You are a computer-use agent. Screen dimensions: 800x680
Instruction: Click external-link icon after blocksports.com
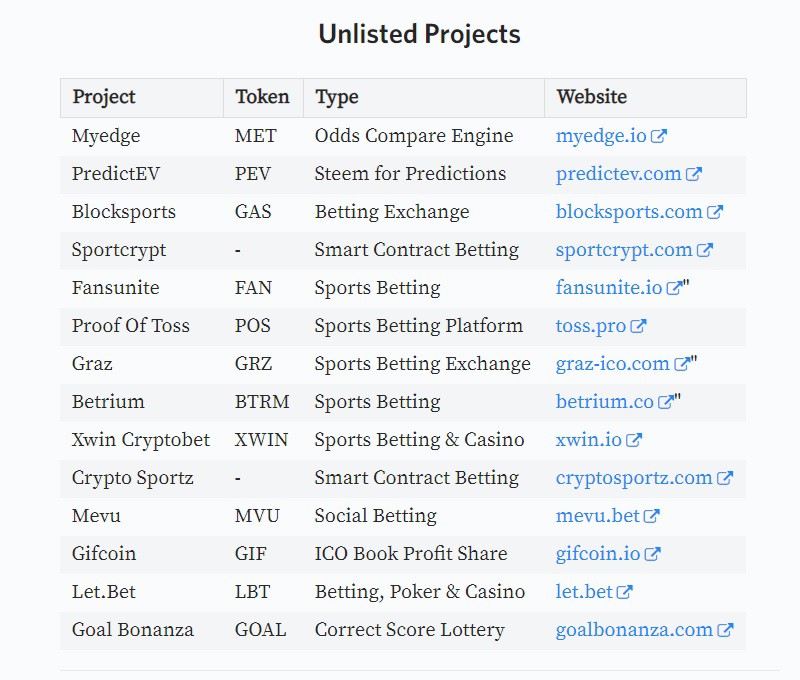pyautogui.click(x=715, y=212)
